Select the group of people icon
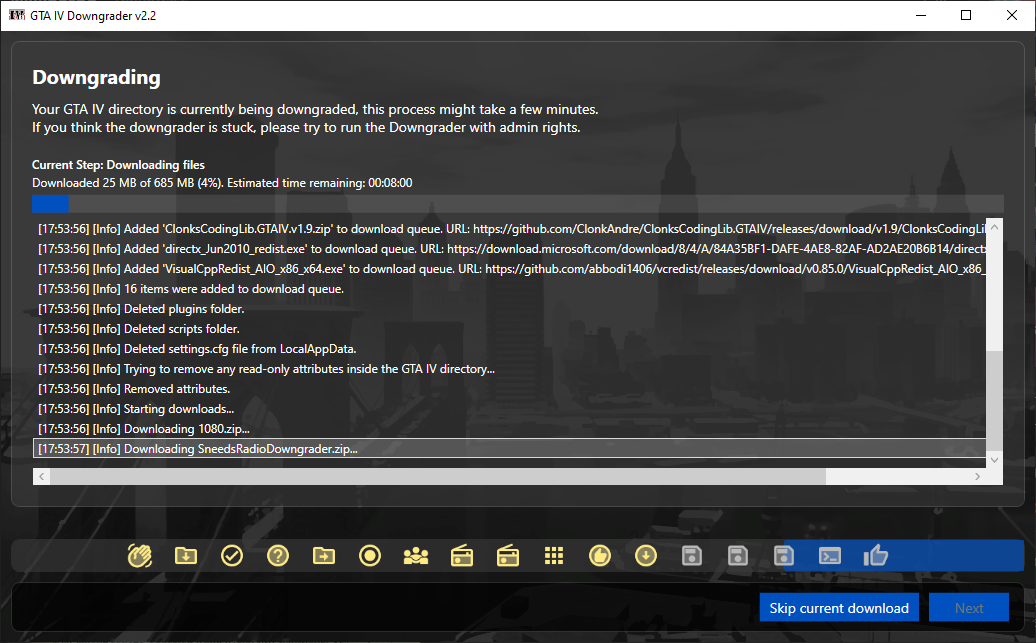1036x643 pixels. click(416, 556)
